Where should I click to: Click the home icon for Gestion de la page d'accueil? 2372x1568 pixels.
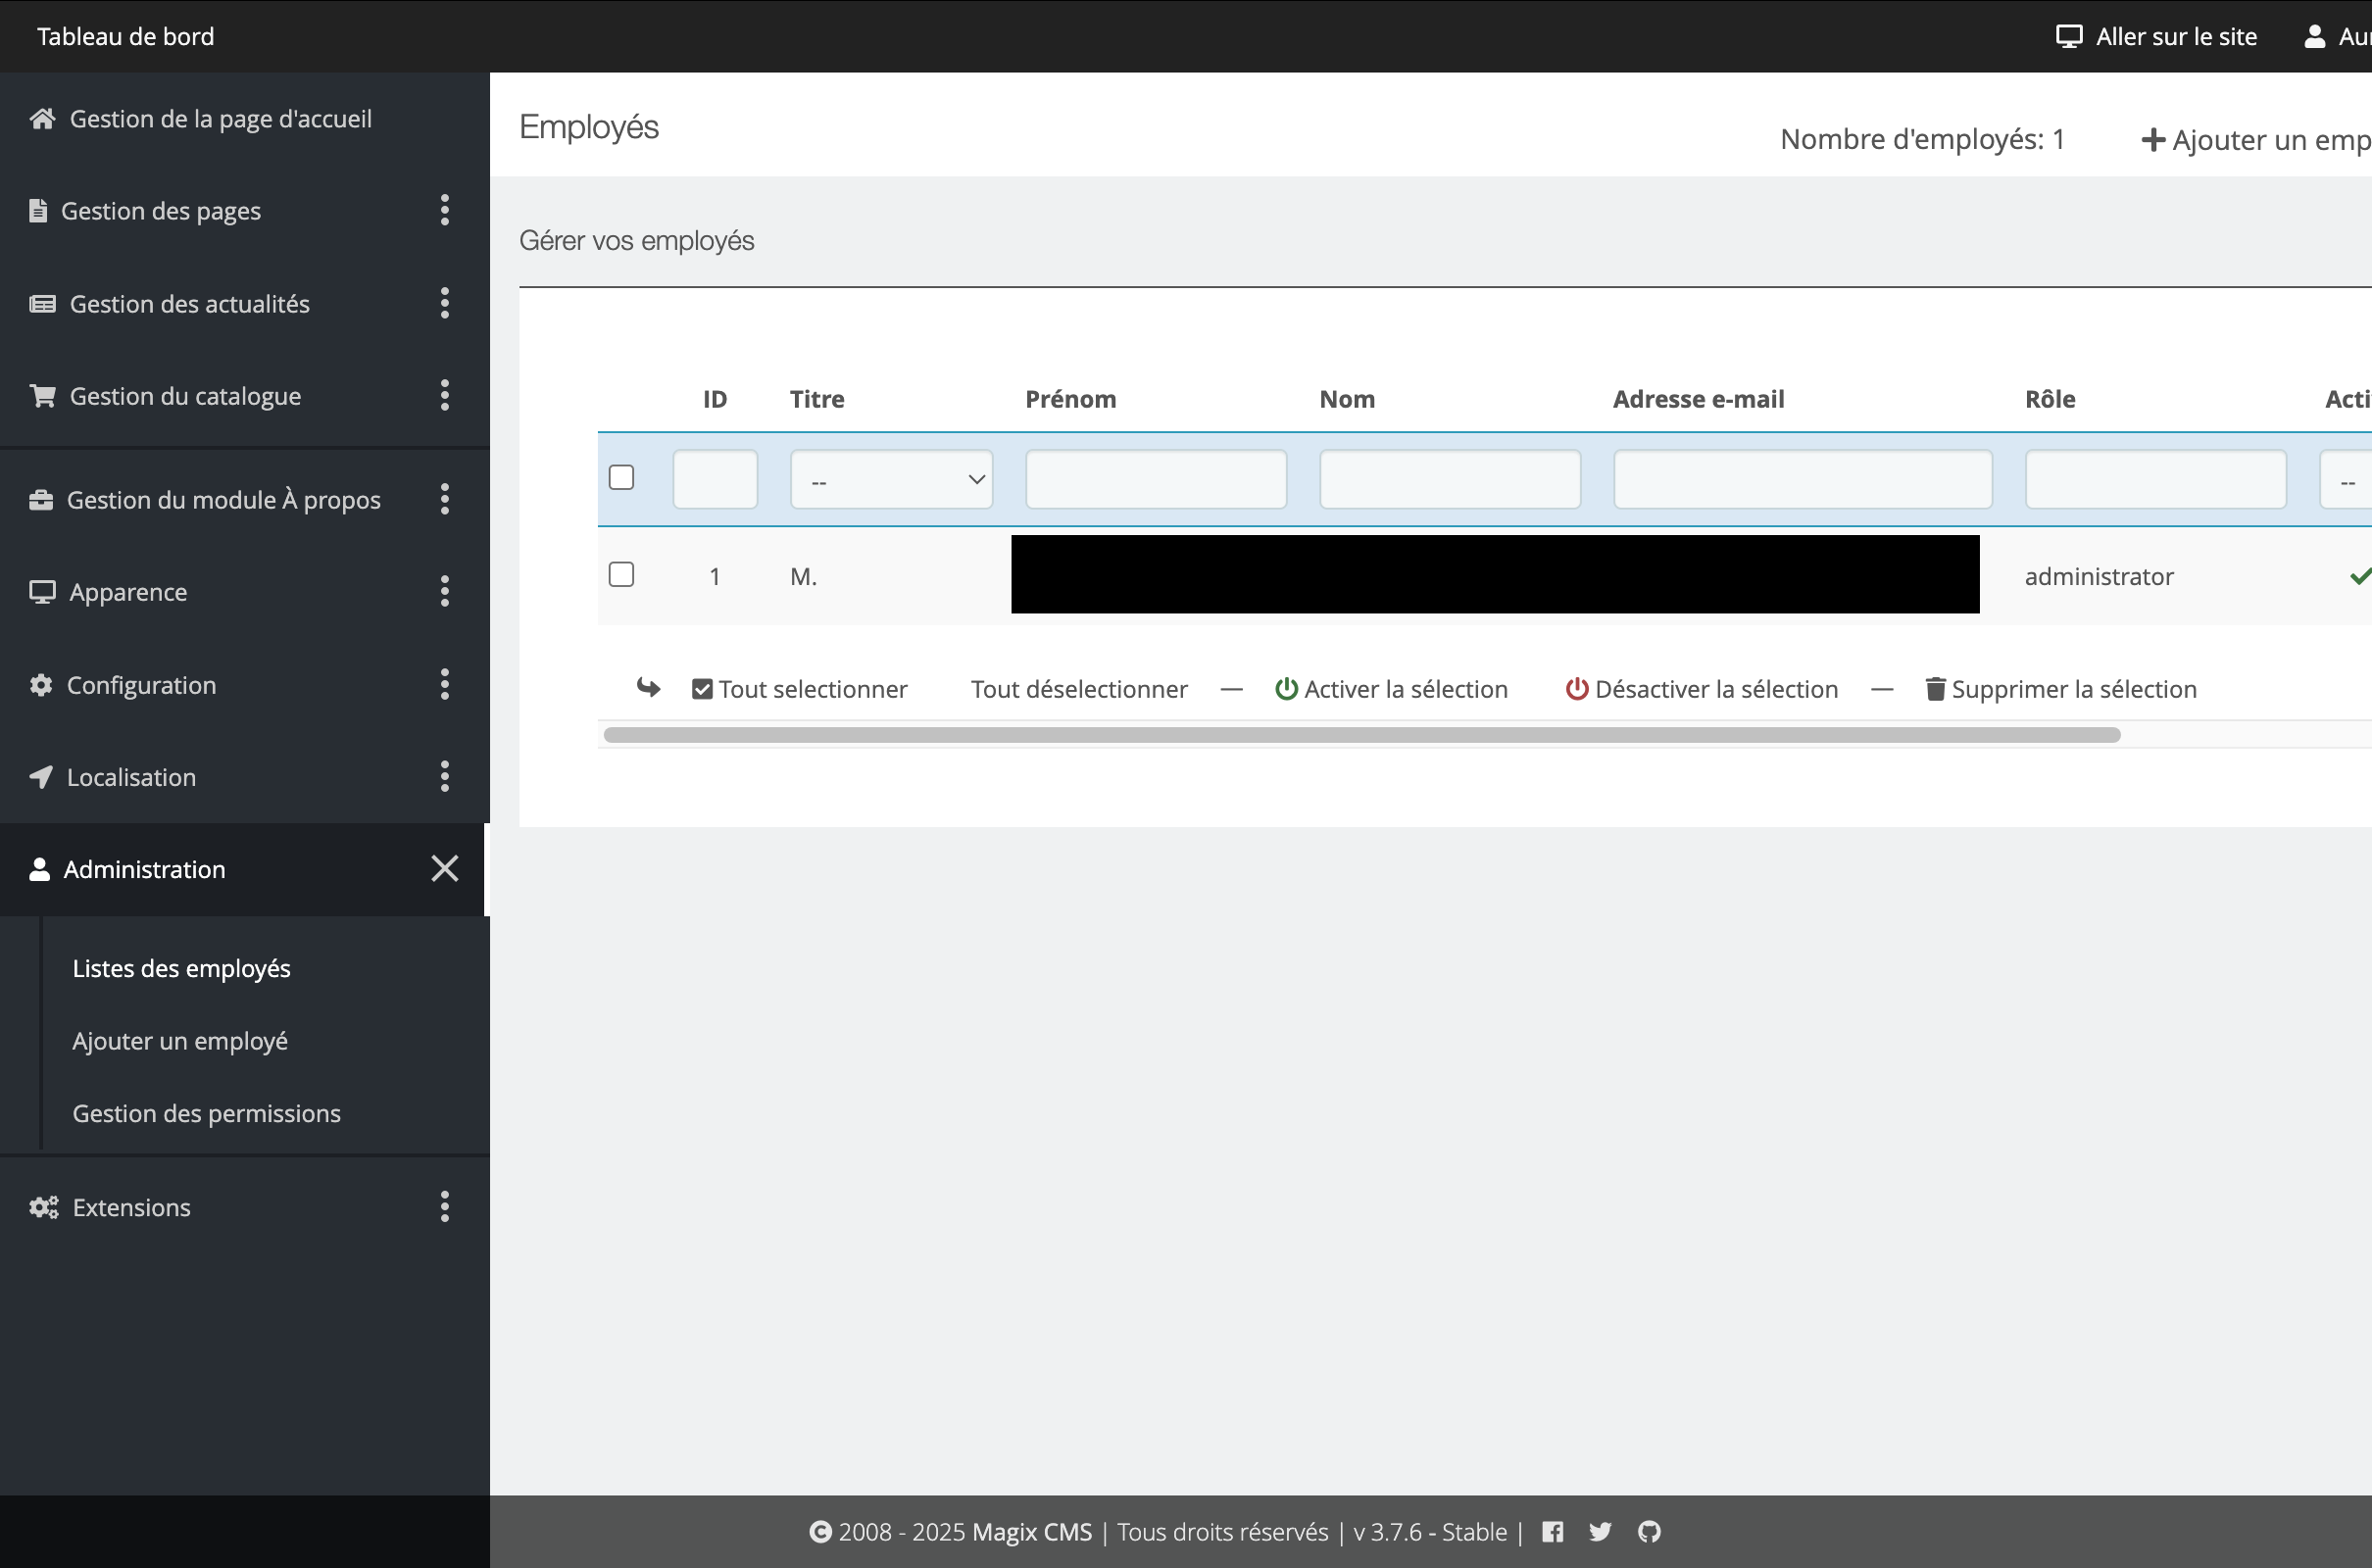point(42,119)
